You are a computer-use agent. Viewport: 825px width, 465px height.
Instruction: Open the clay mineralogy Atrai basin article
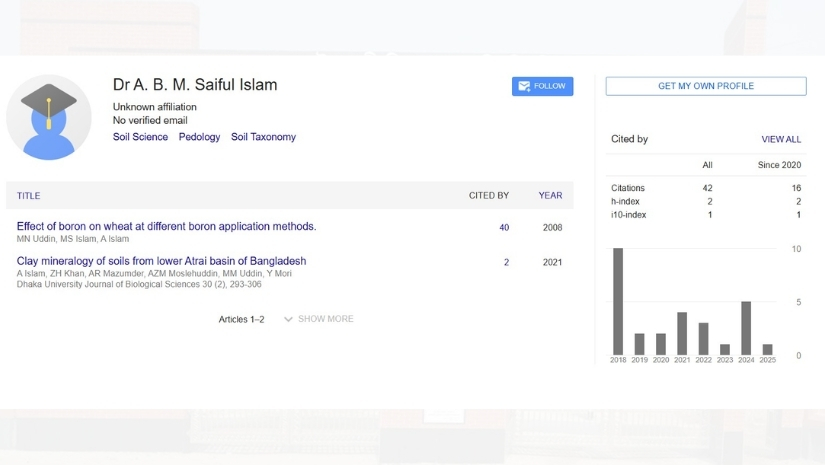point(161,261)
